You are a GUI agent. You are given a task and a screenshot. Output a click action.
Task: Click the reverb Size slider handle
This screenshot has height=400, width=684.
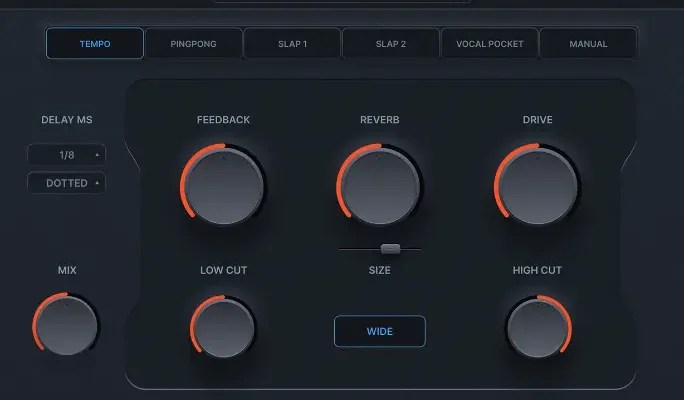coord(390,248)
